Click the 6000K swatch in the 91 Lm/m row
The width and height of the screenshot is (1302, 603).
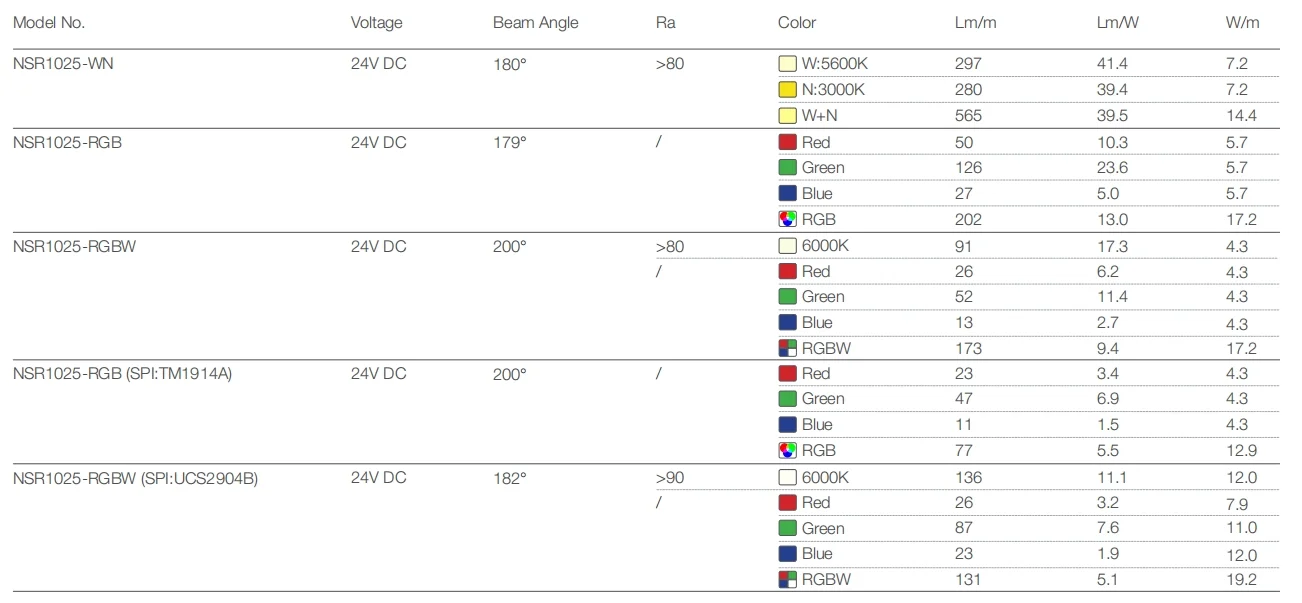click(x=787, y=246)
